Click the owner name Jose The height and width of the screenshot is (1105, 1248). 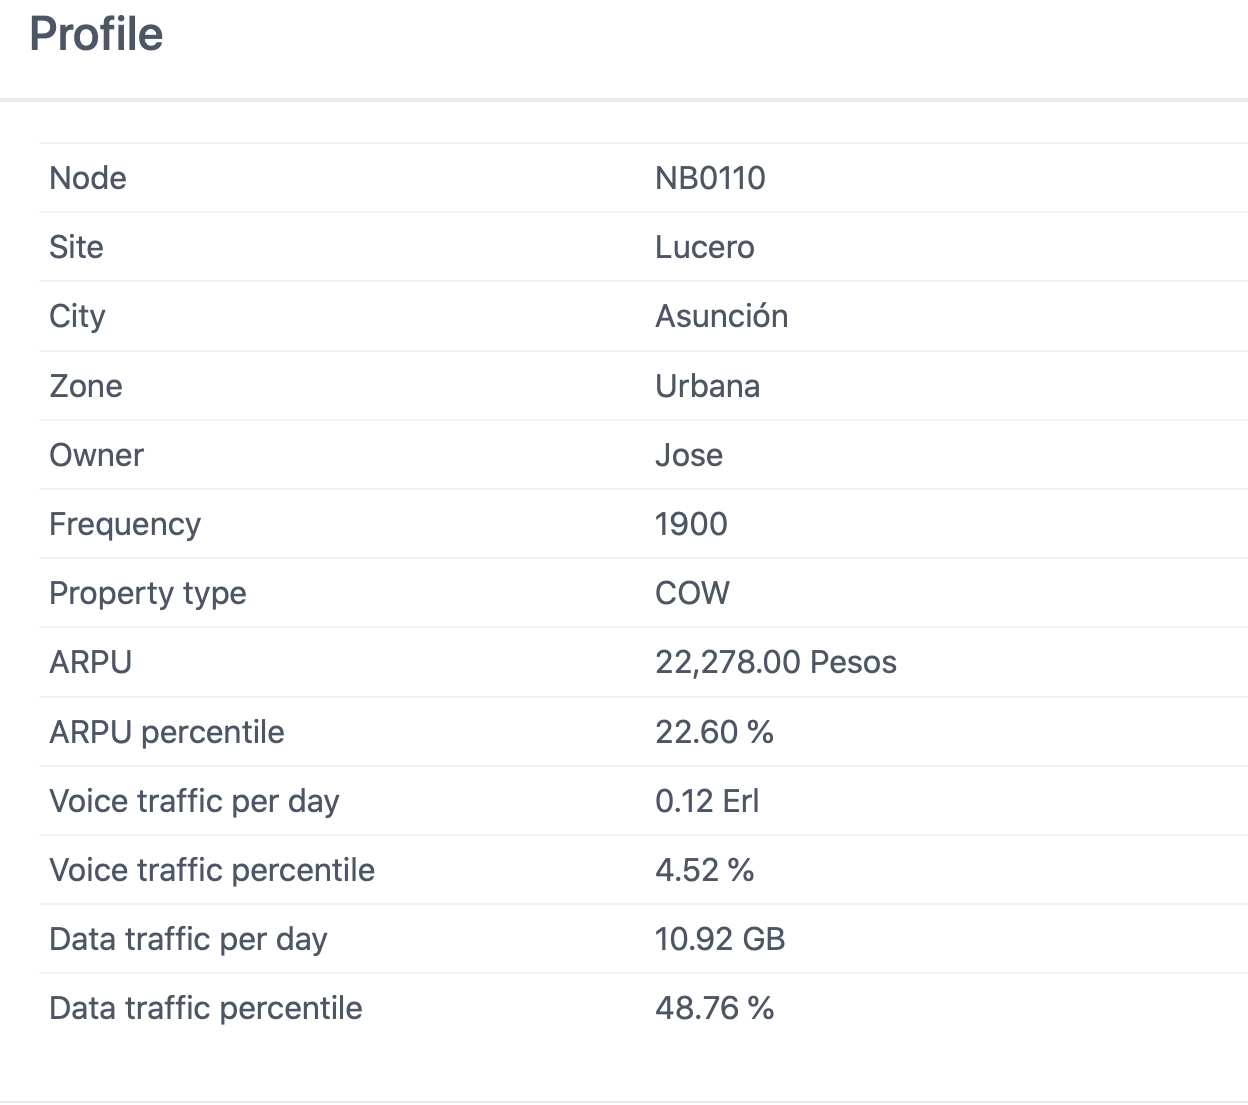(x=689, y=455)
